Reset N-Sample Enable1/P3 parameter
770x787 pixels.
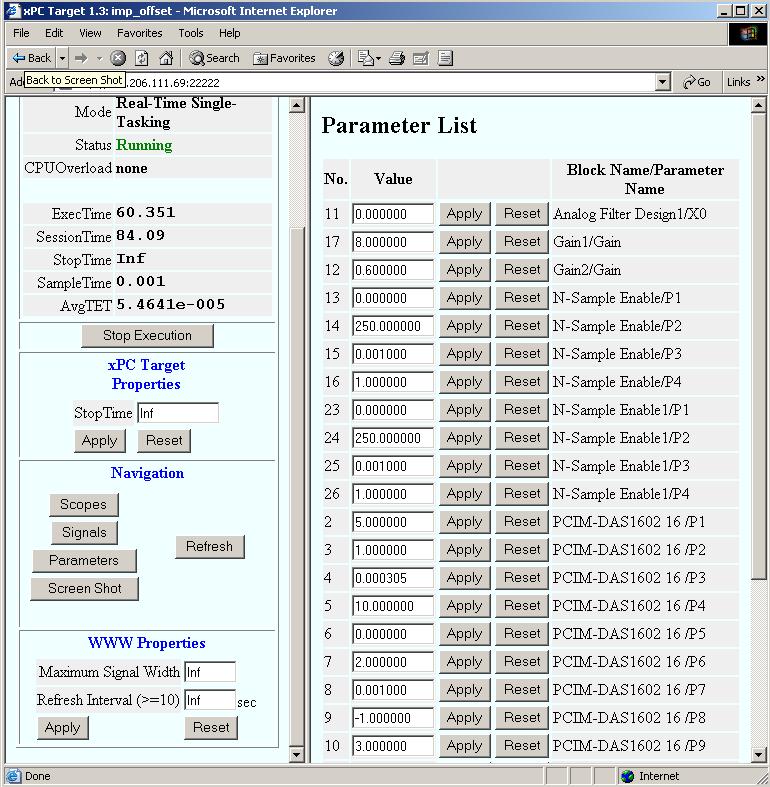(522, 466)
